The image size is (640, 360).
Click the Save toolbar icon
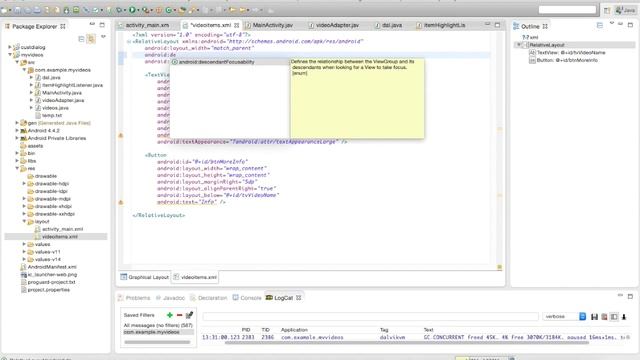(x=18, y=10)
